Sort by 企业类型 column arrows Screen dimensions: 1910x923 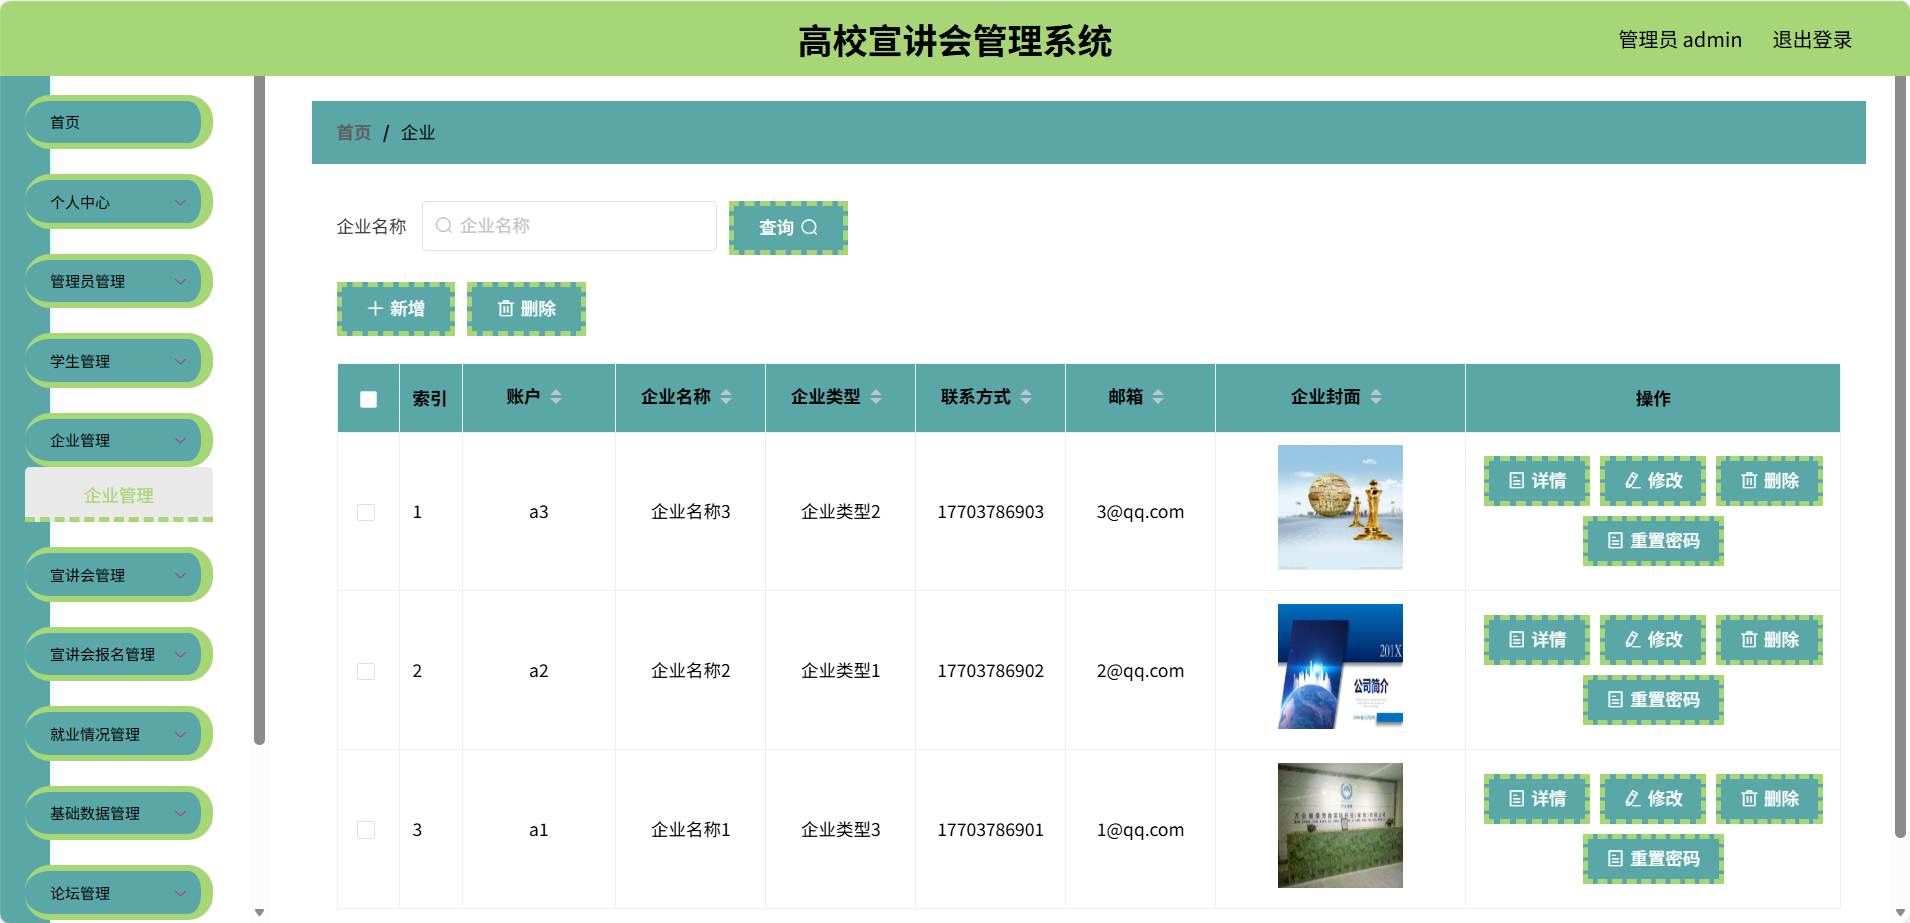876,397
